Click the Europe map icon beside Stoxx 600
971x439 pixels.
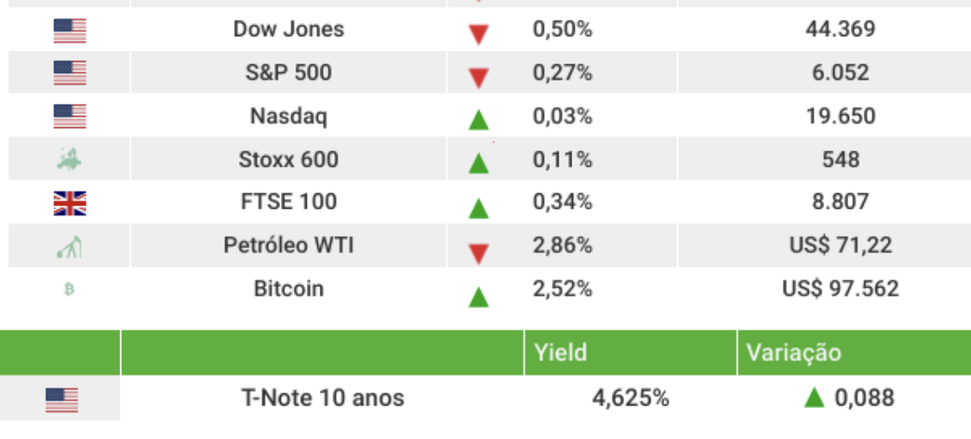pyautogui.click(x=70, y=160)
